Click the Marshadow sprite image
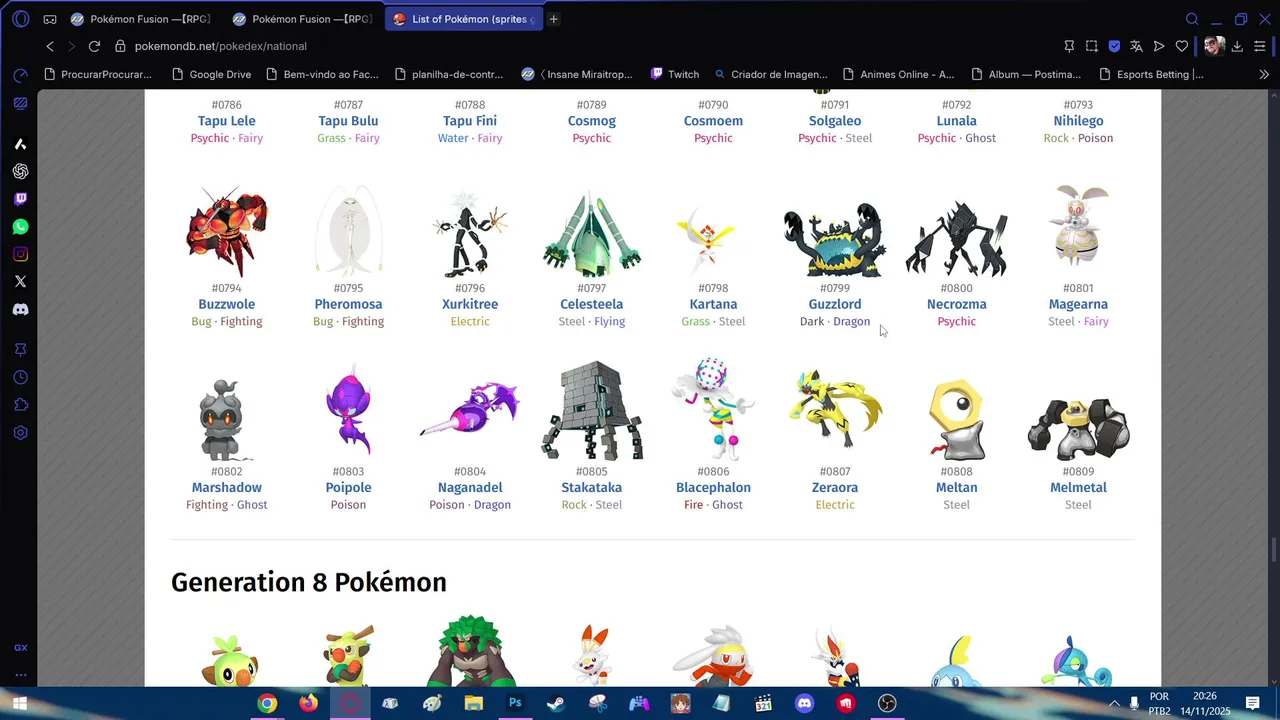This screenshot has height=720, width=1280. (227, 418)
